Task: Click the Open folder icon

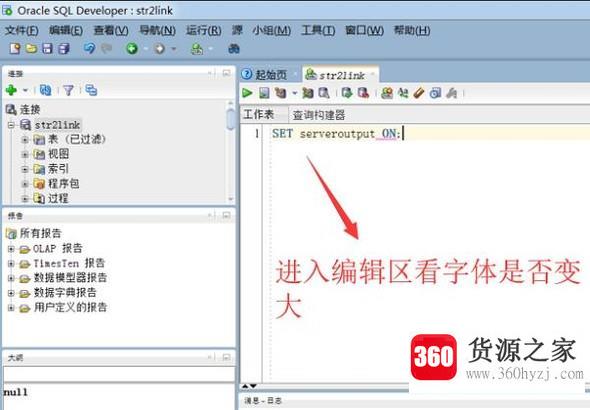Action: (31, 49)
